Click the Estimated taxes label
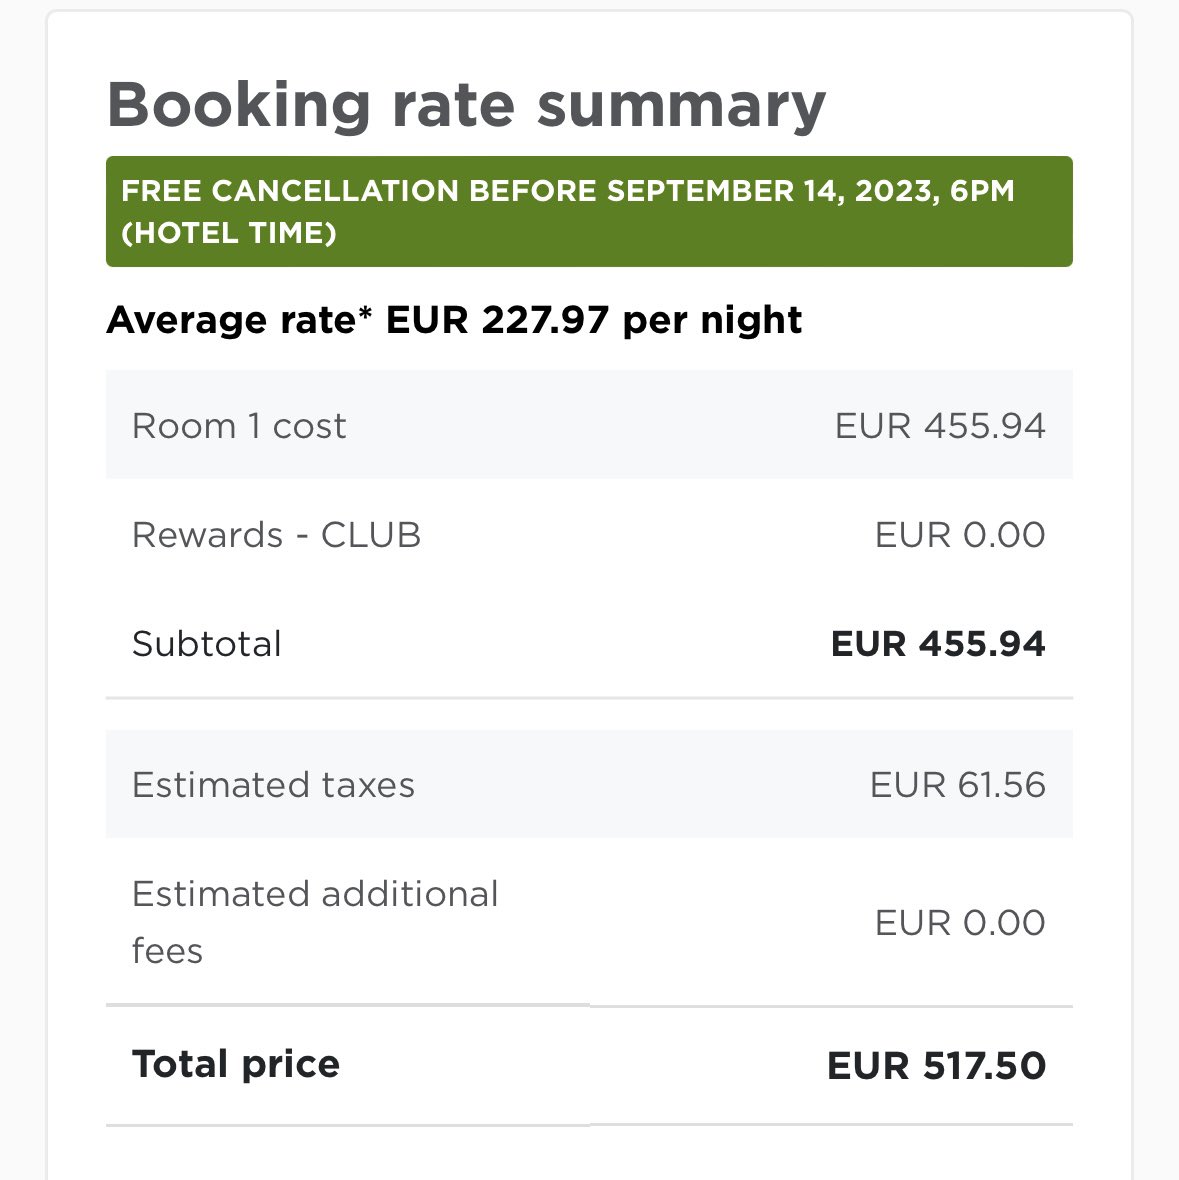 tap(273, 785)
